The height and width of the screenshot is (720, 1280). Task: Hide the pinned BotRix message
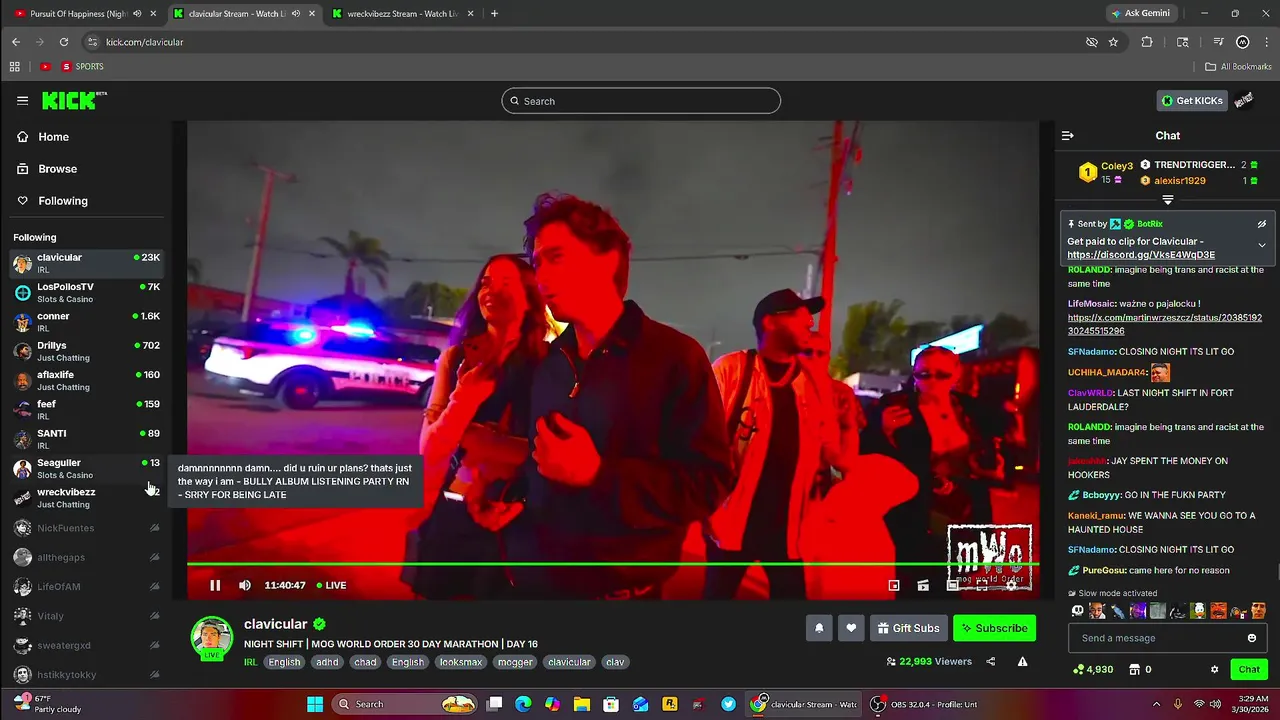click(x=1262, y=224)
